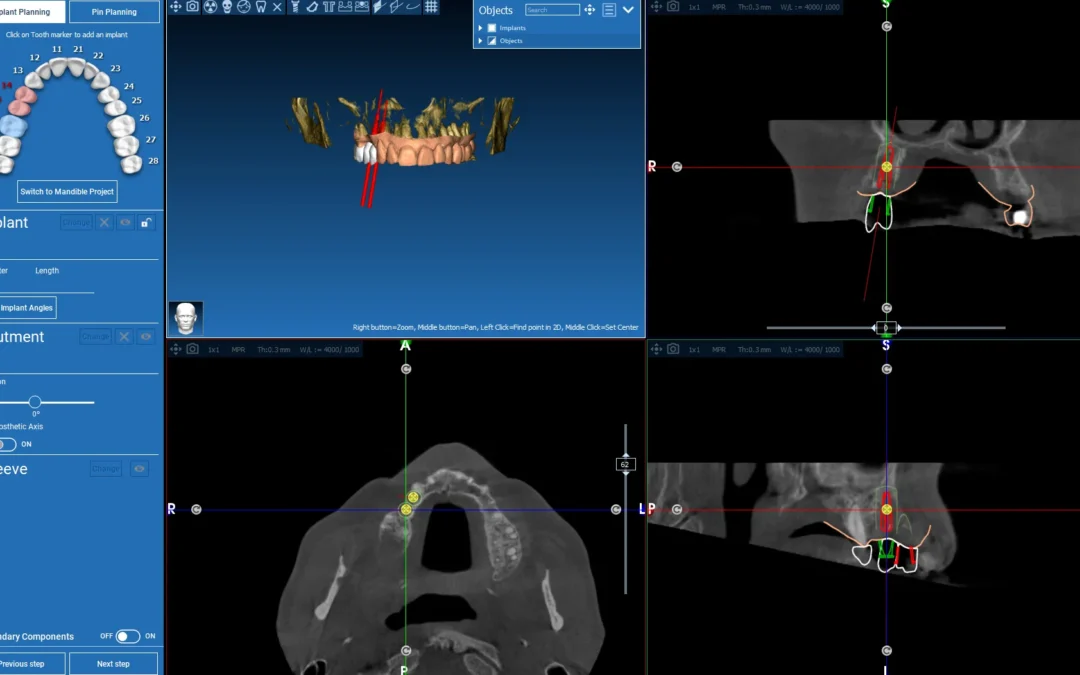Open the MPR mode option in the sagittal view

tap(719, 350)
